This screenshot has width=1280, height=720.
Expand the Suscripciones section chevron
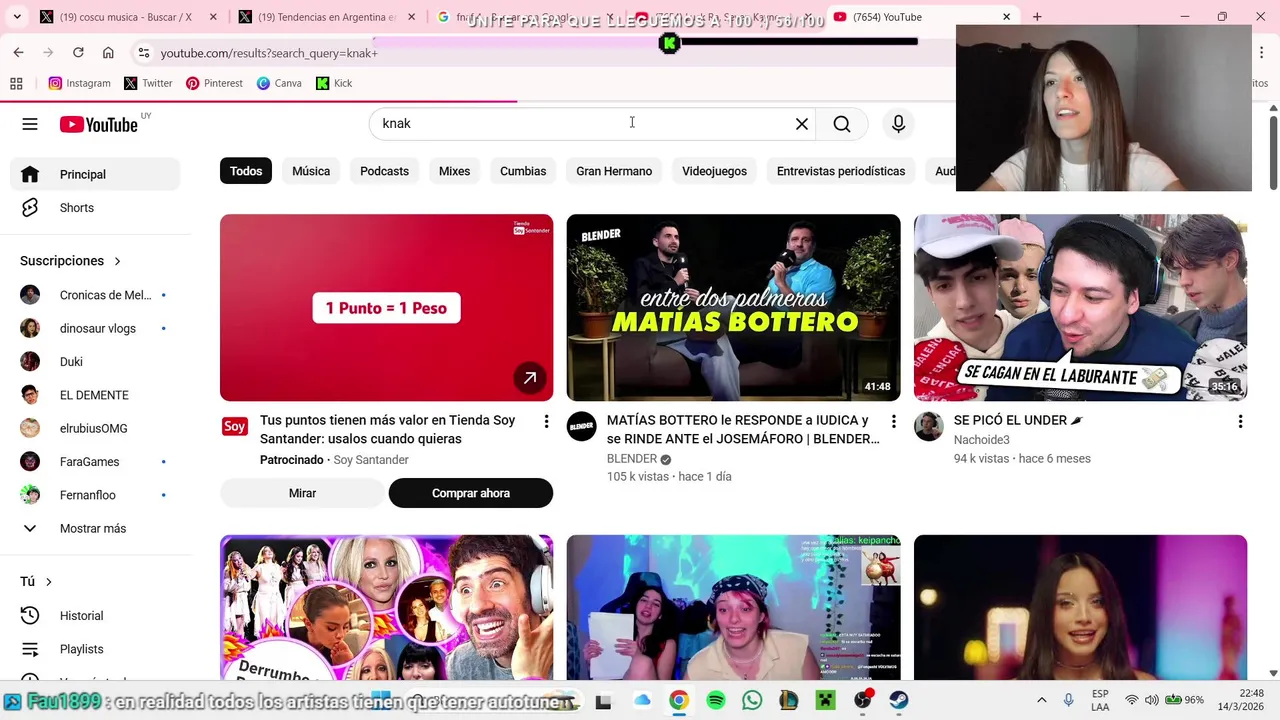pos(117,261)
